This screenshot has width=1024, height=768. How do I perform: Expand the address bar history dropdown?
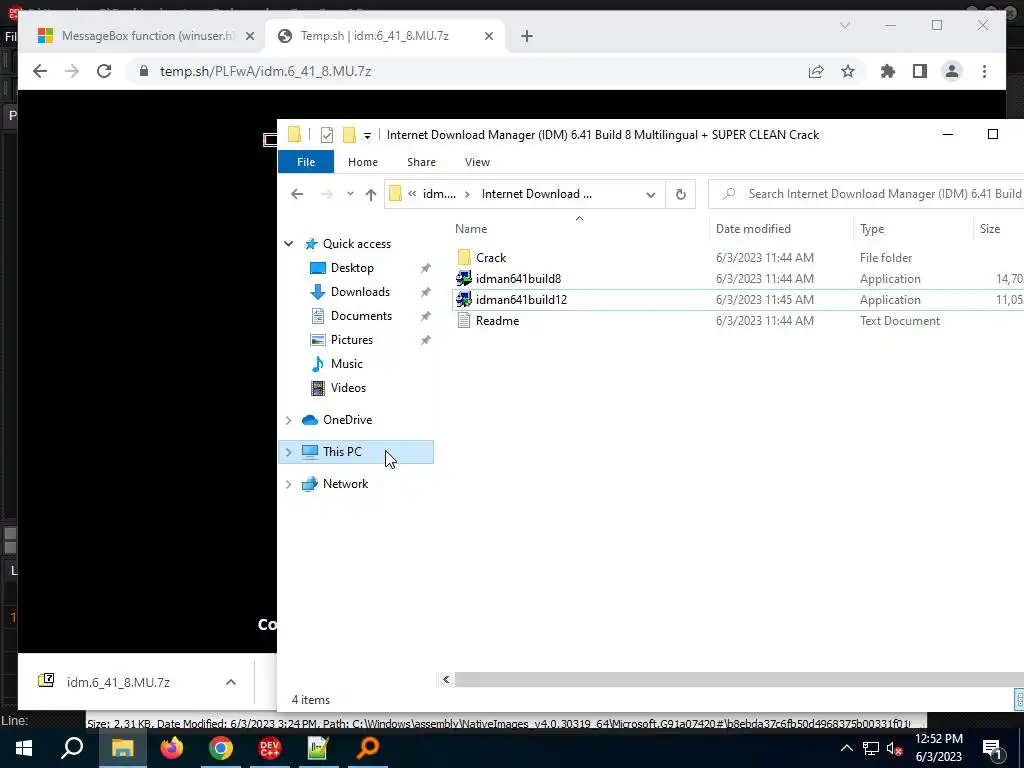(x=650, y=195)
